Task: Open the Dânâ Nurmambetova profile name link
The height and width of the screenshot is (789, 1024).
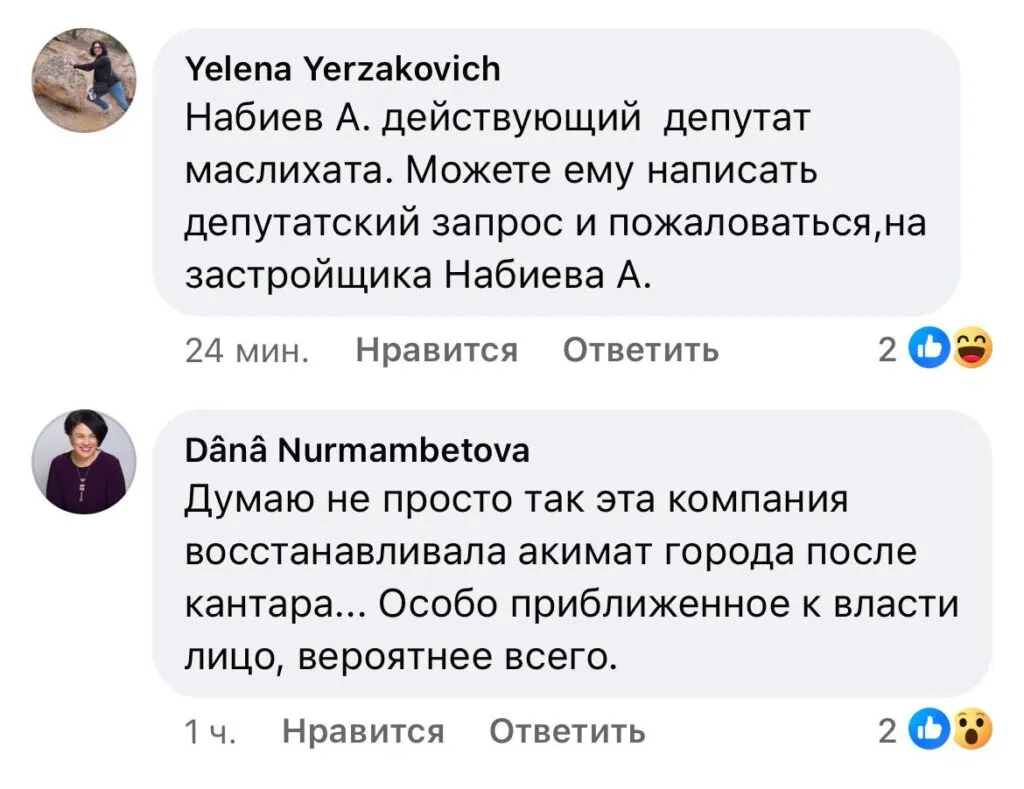Action: (x=357, y=452)
